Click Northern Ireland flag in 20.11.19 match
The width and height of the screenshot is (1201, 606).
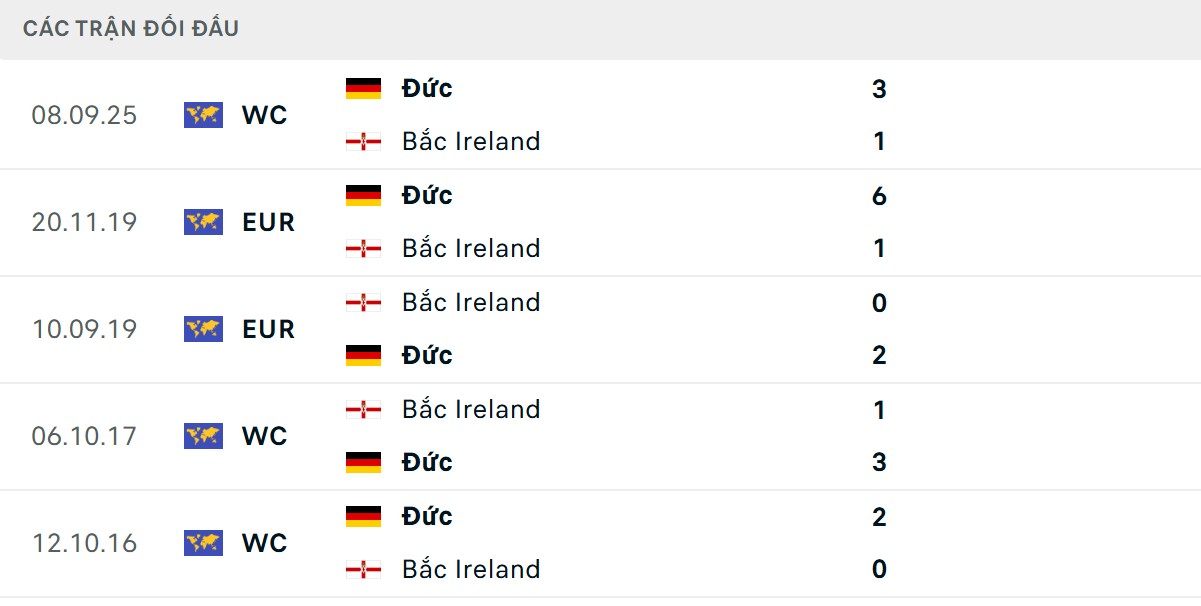363,248
